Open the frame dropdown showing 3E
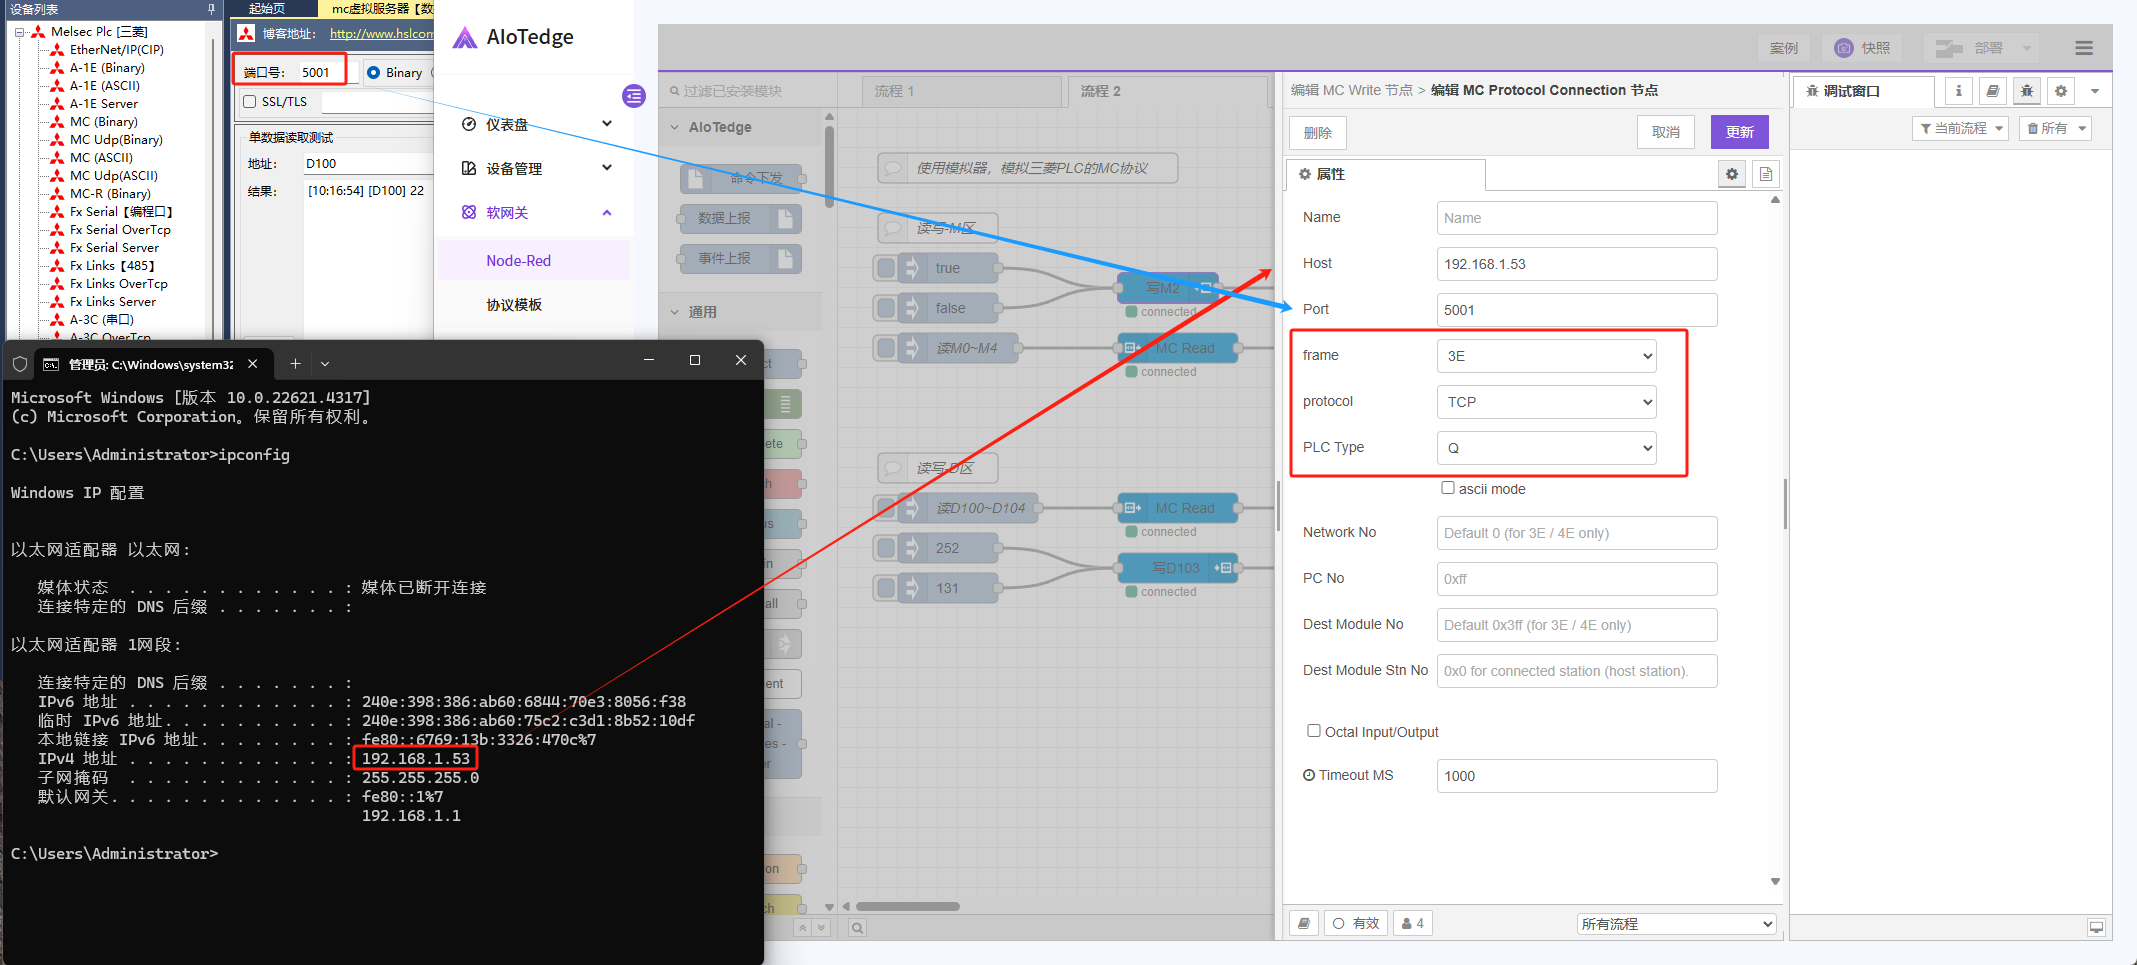 [x=1546, y=356]
